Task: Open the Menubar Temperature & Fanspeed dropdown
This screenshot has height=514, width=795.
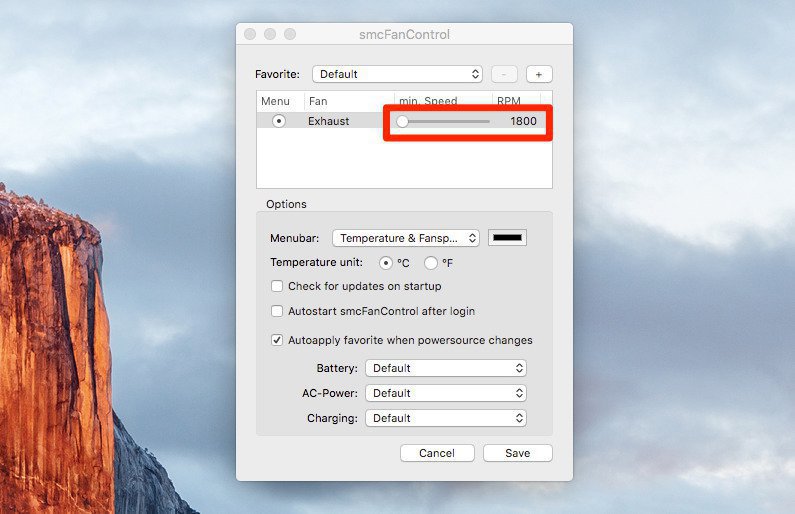Action: [406, 238]
